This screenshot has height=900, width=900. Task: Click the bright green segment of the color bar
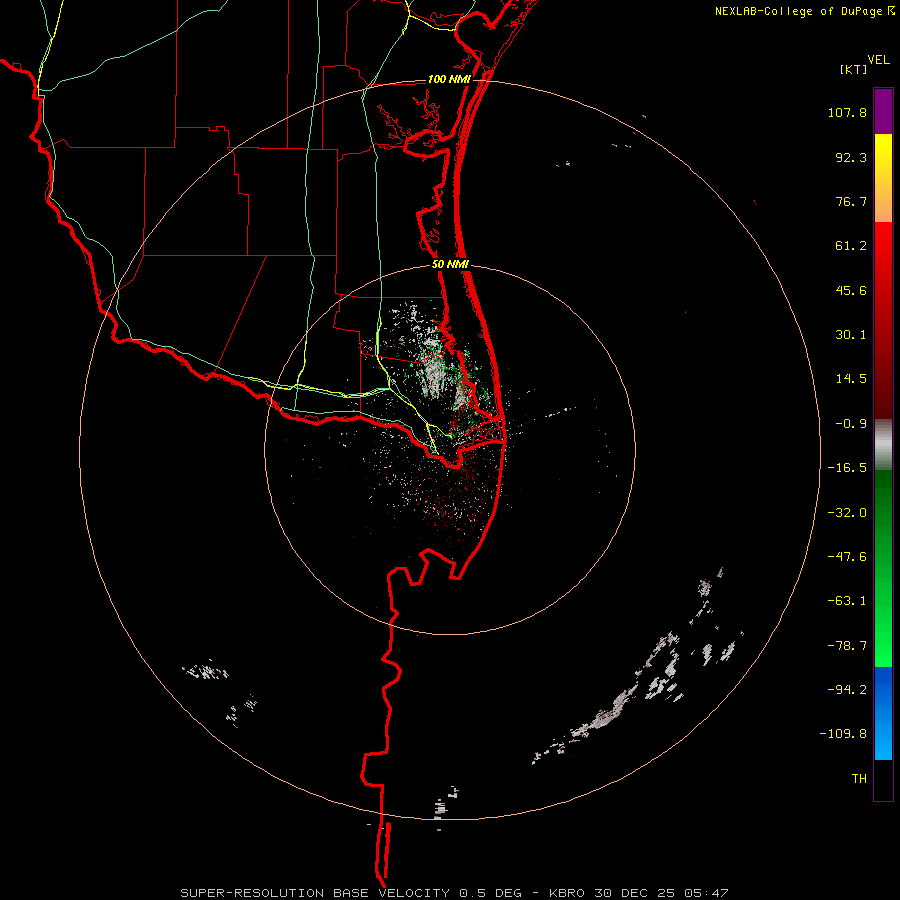click(x=883, y=568)
